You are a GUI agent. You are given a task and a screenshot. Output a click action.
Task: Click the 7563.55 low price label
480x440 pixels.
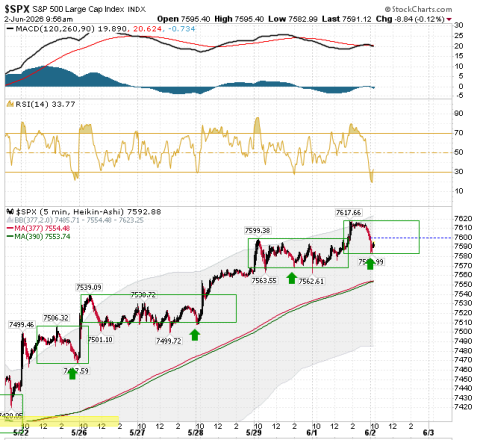(264, 280)
